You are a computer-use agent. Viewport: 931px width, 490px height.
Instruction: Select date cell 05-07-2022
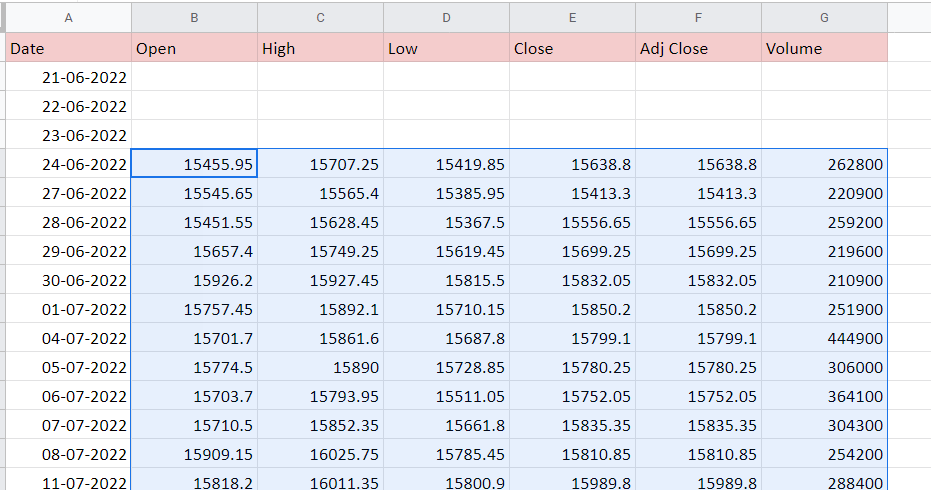[68, 367]
